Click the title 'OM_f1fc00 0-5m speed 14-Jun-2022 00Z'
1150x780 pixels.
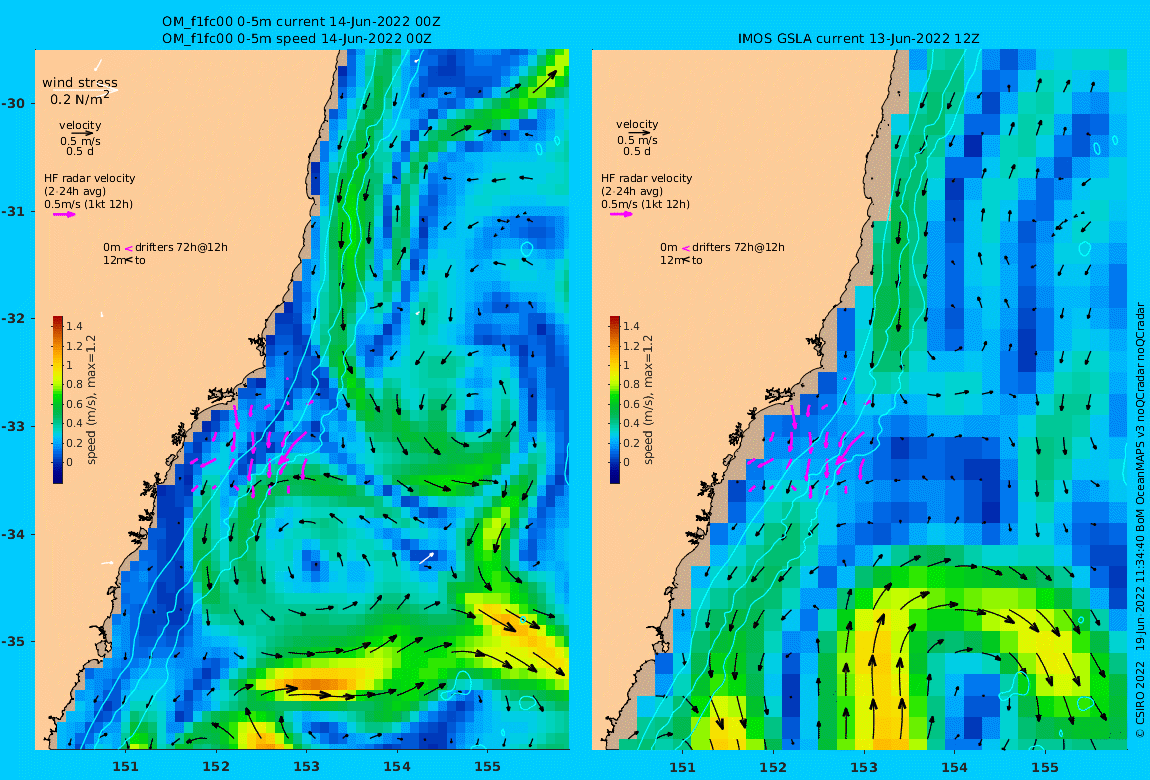click(x=296, y=38)
